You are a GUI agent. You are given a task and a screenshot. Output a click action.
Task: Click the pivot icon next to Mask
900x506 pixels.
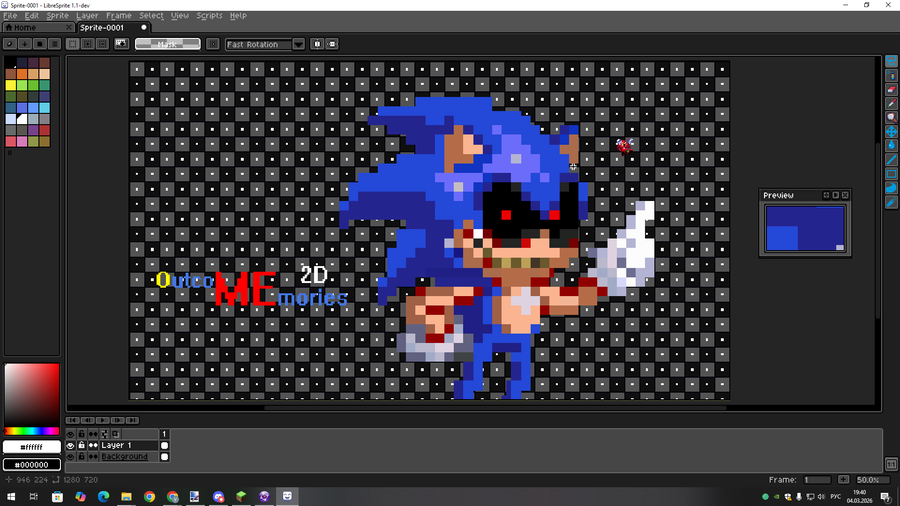click(x=213, y=44)
